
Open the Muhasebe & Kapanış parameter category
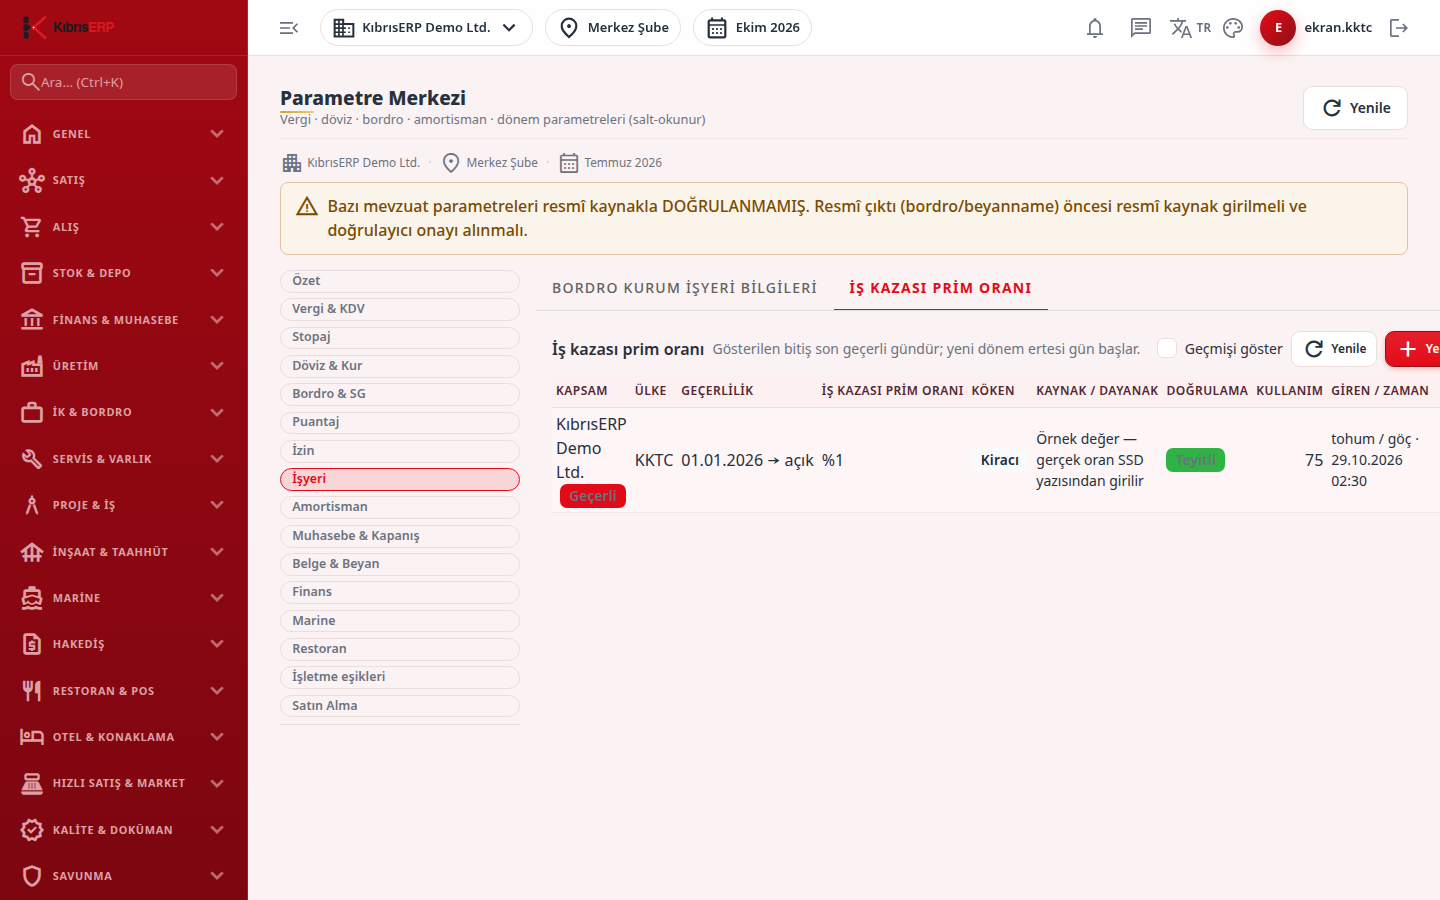click(400, 536)
